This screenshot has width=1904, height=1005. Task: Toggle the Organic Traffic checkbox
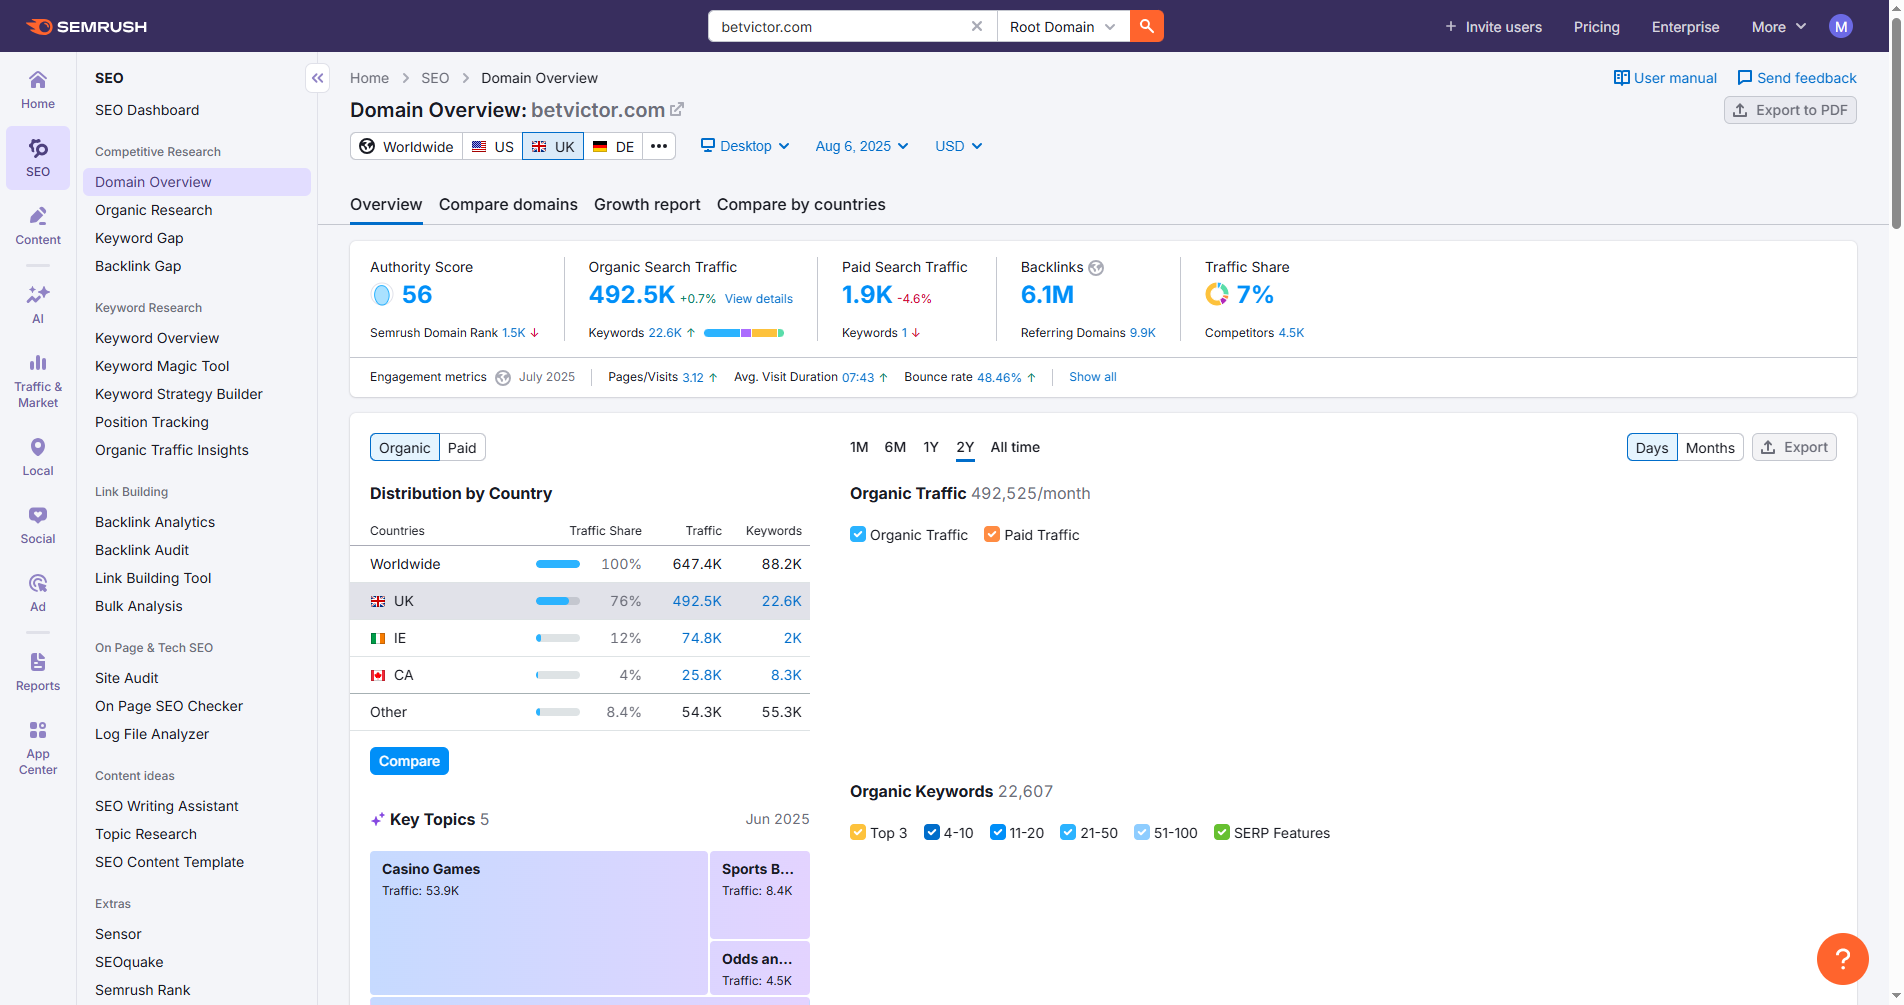[857, 534]
